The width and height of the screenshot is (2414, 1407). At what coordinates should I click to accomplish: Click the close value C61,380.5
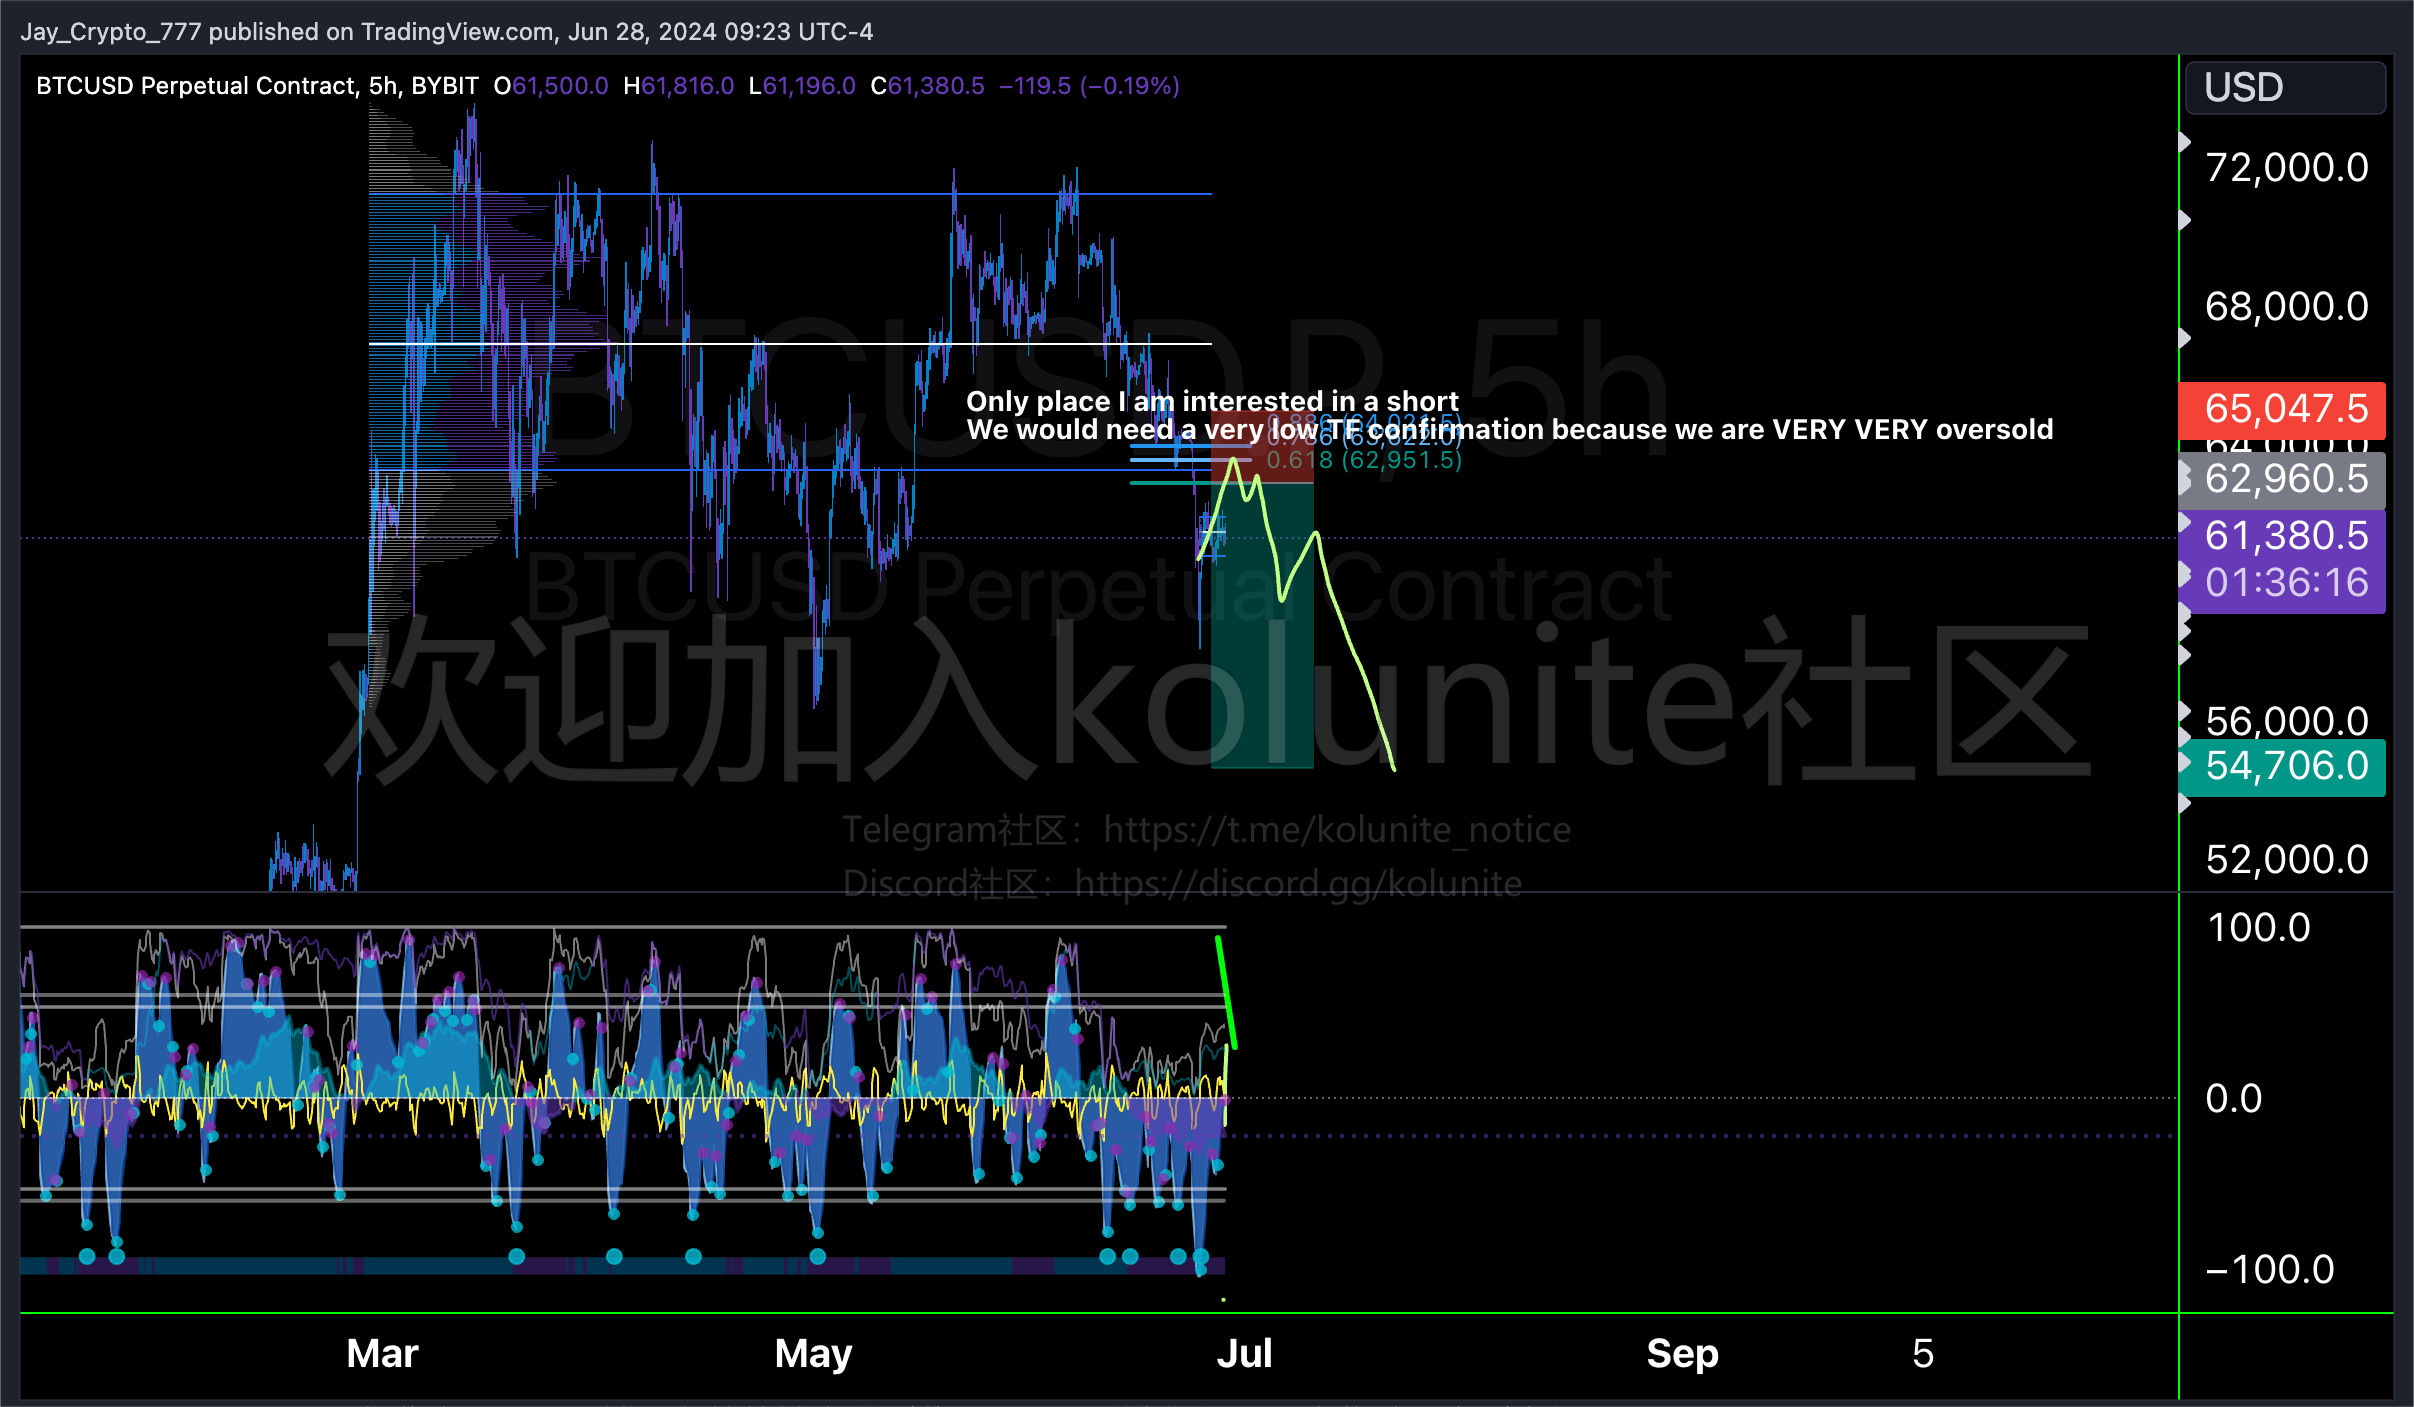[927, 86]
